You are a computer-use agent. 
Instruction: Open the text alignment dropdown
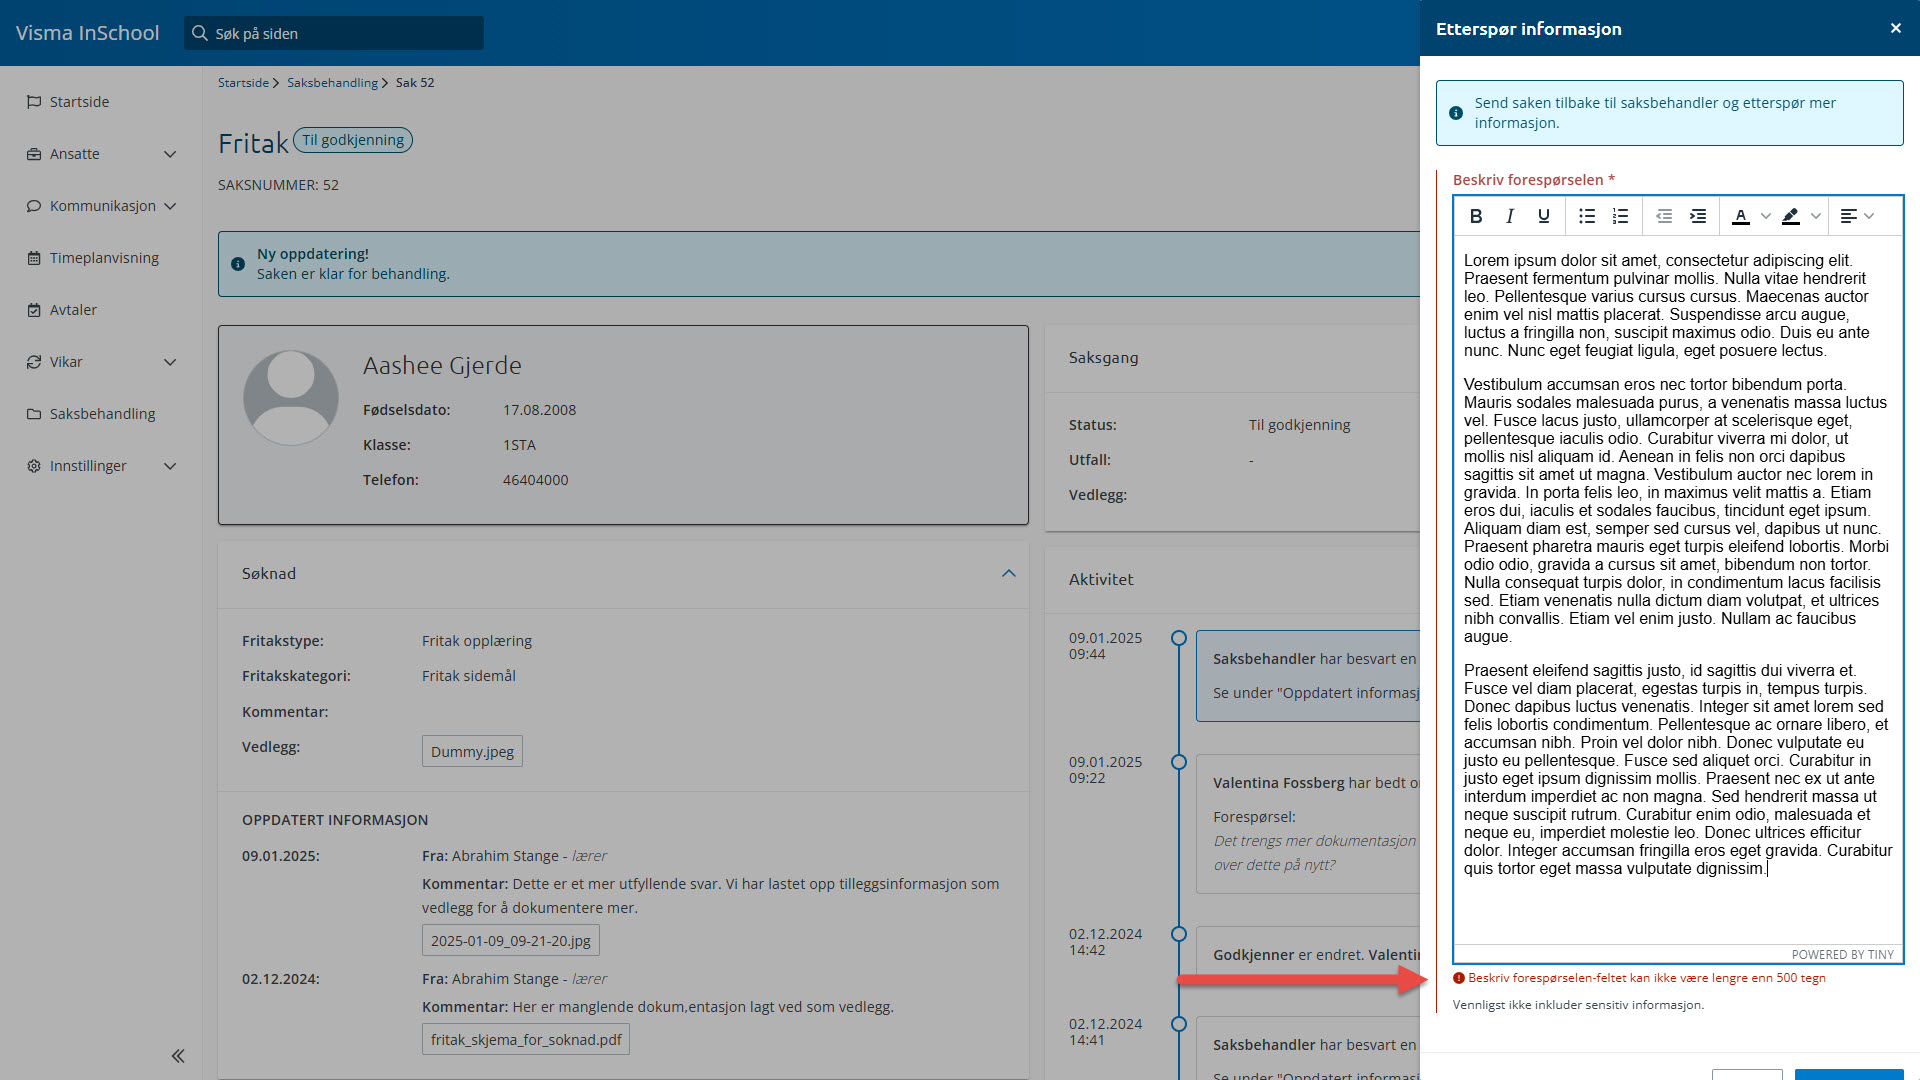[1857, 216]
